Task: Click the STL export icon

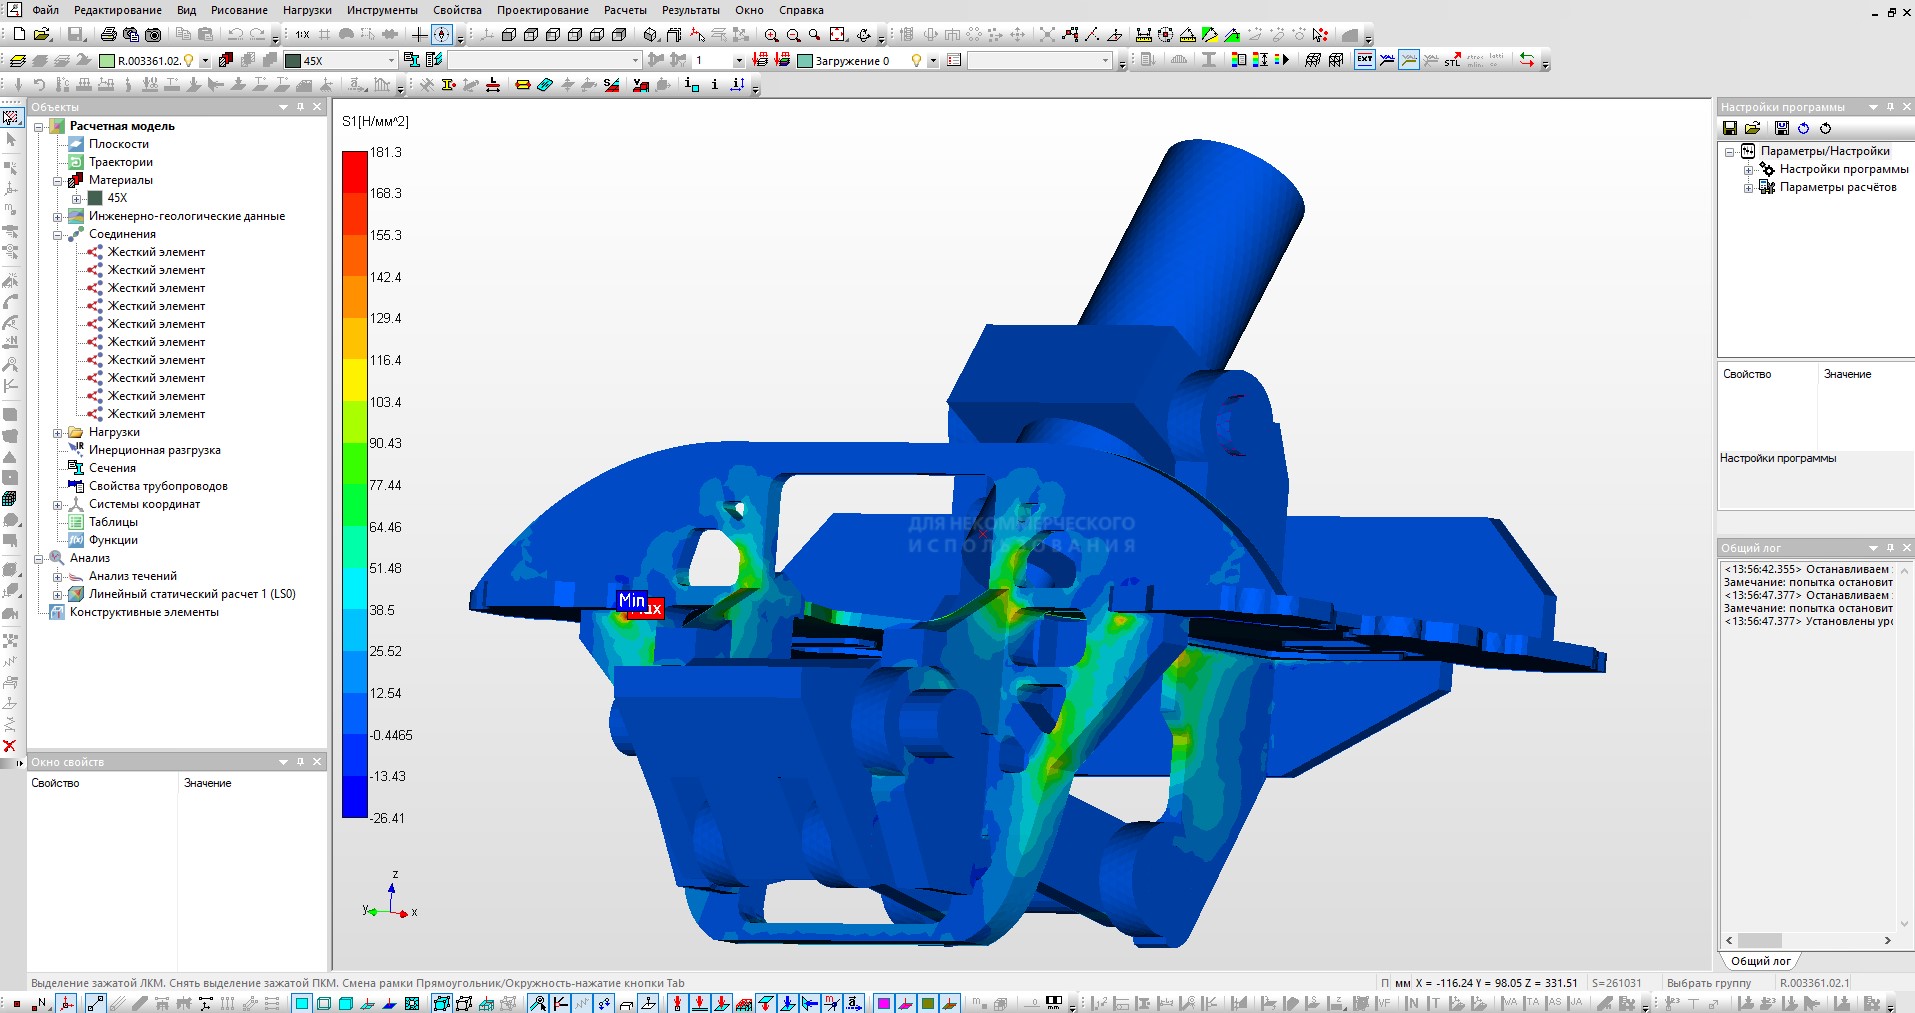Action: point(1452,60)
